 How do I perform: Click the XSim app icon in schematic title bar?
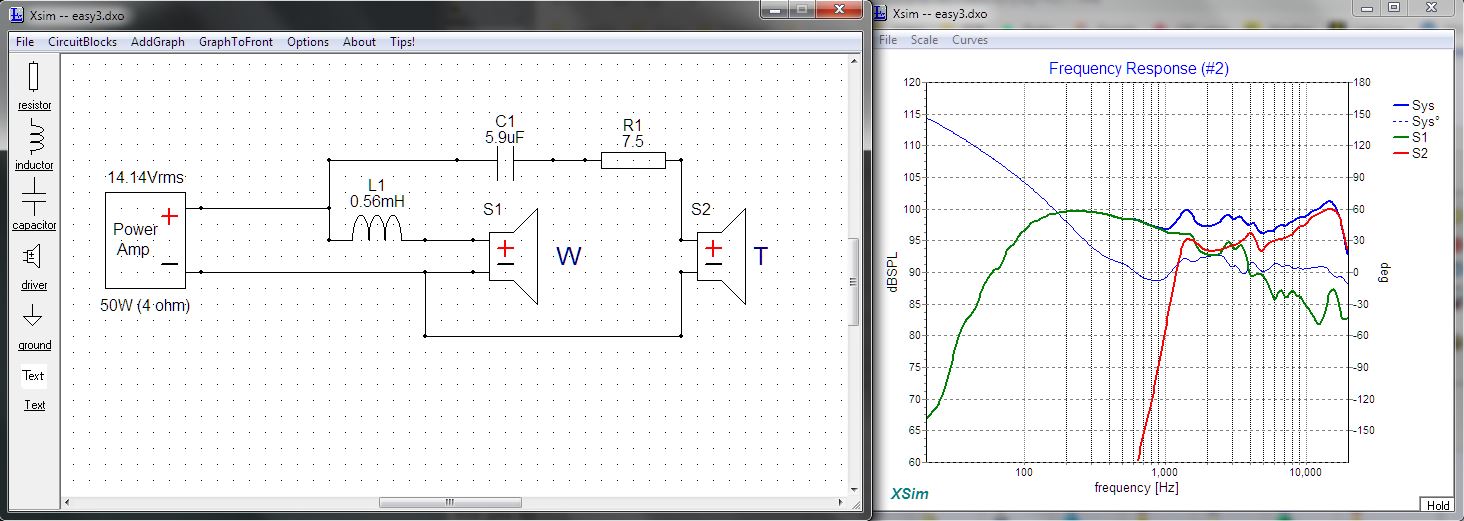click(x=18, y=15)
